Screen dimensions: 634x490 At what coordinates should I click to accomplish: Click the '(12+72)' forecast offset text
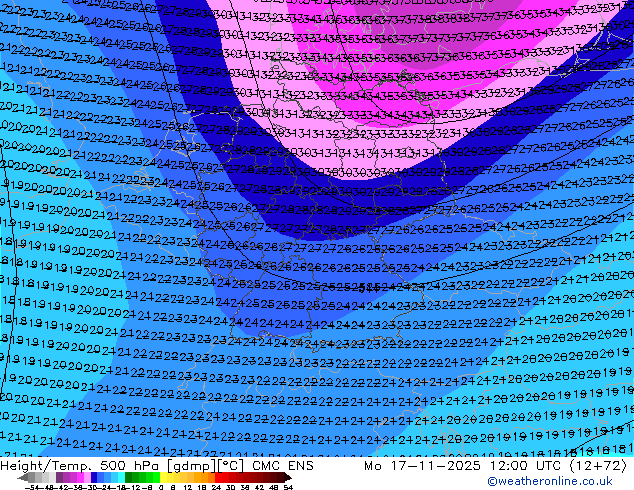598,466
